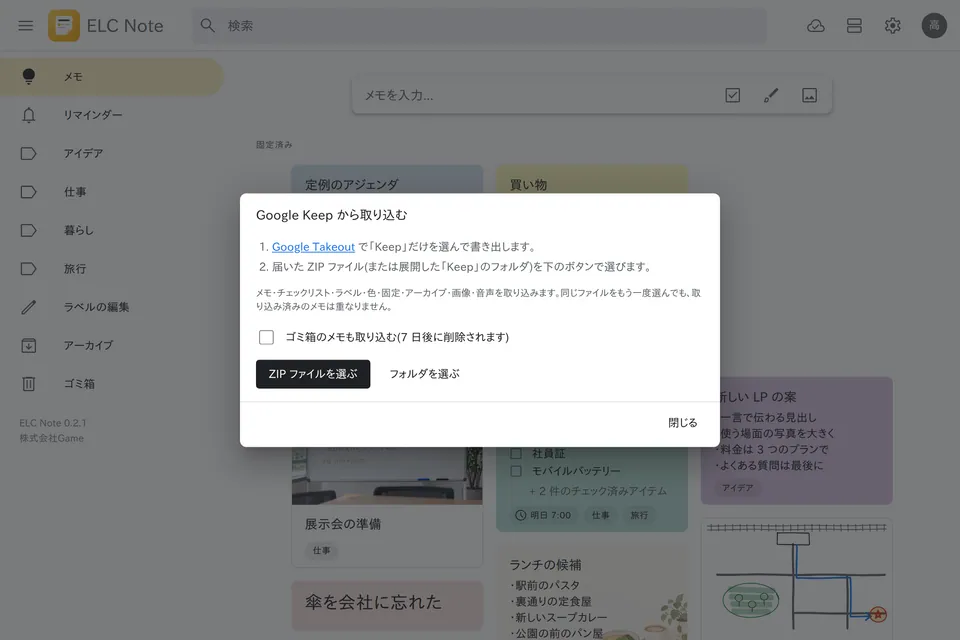960x640 pixels.
Task: Click the ELC Note 0.2.1 version text
Action: (53, 423)
